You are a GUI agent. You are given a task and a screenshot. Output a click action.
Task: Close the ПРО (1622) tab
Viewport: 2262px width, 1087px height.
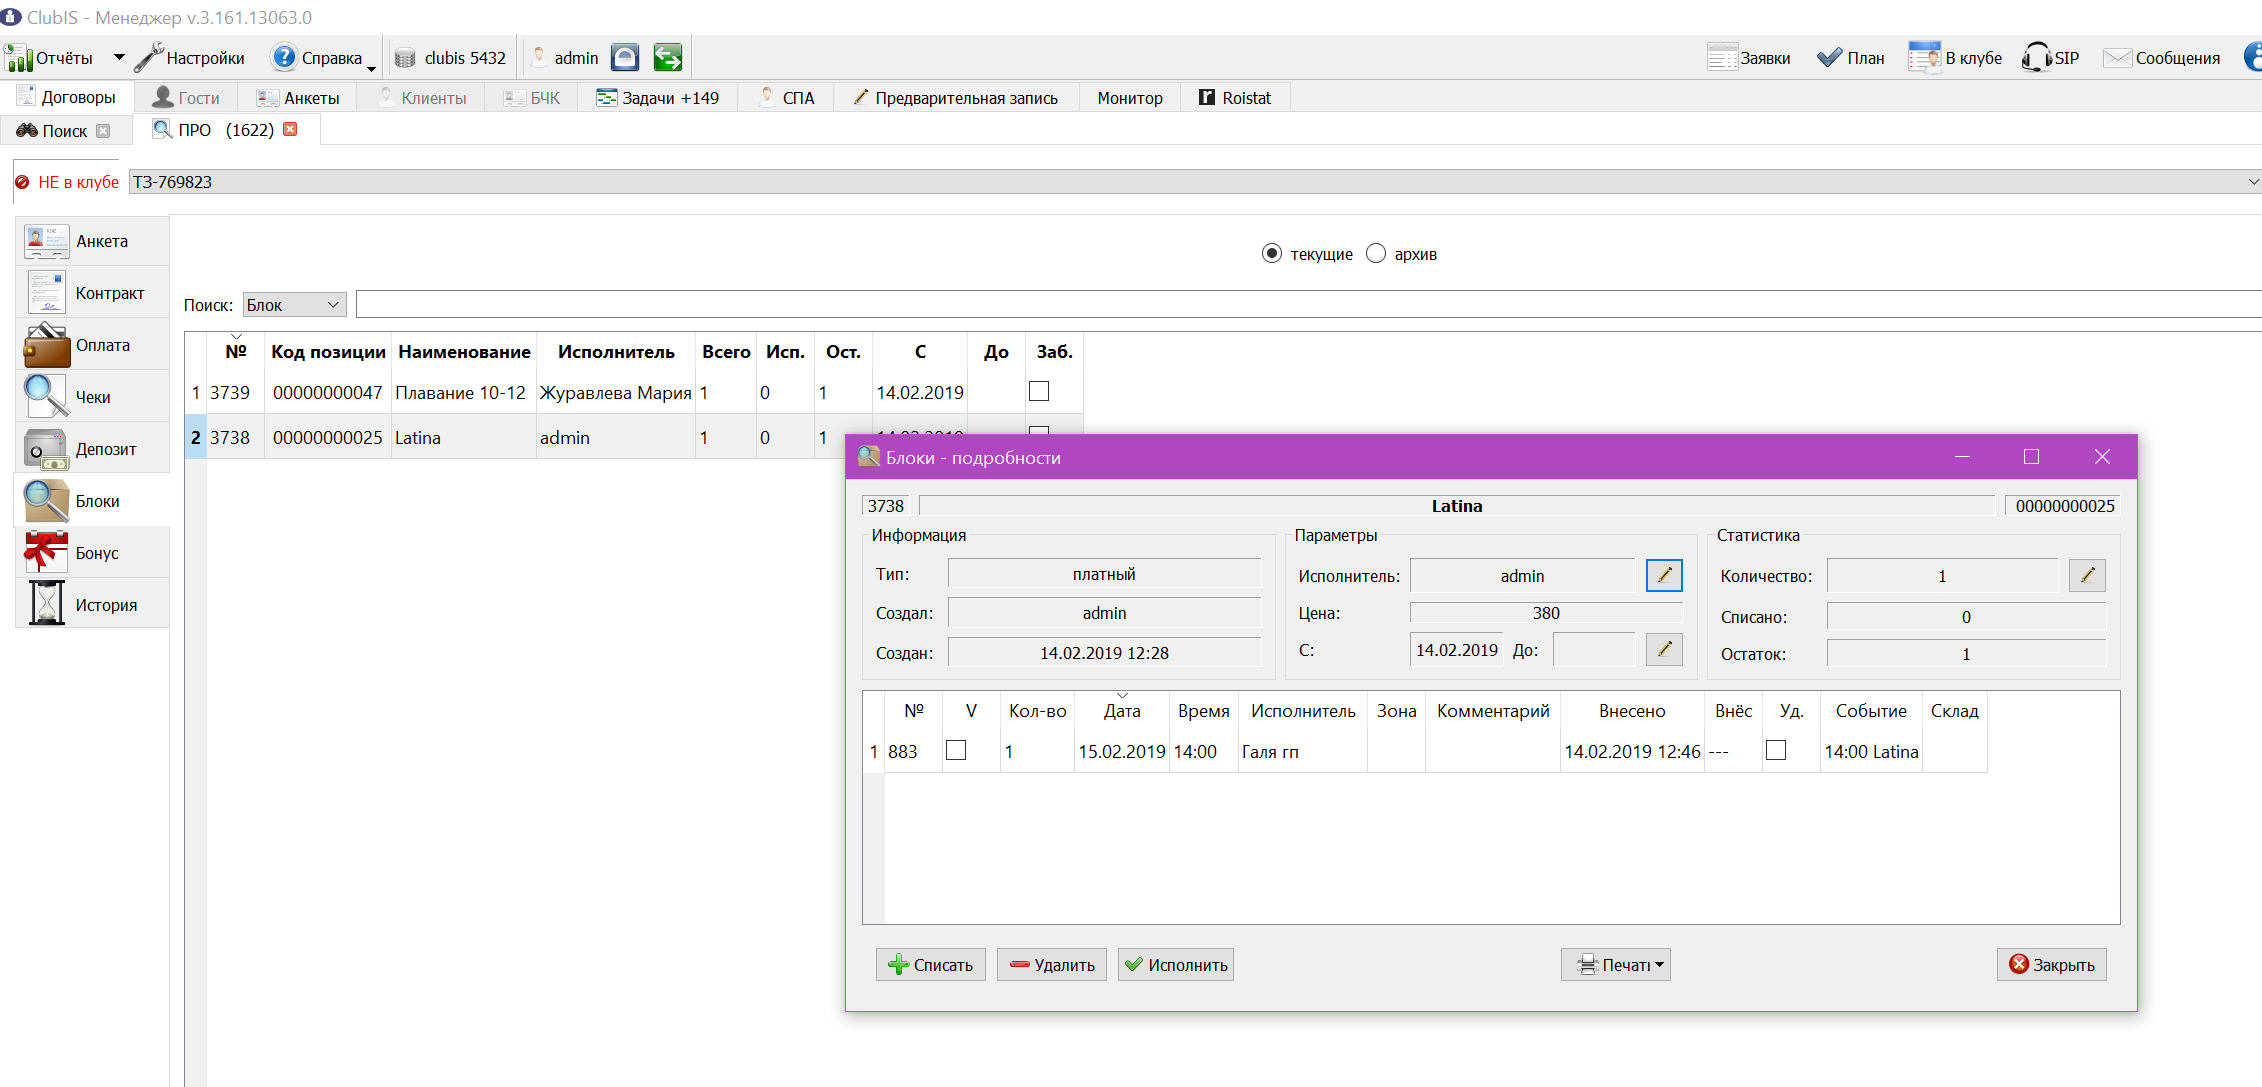(x=290, y=129)
